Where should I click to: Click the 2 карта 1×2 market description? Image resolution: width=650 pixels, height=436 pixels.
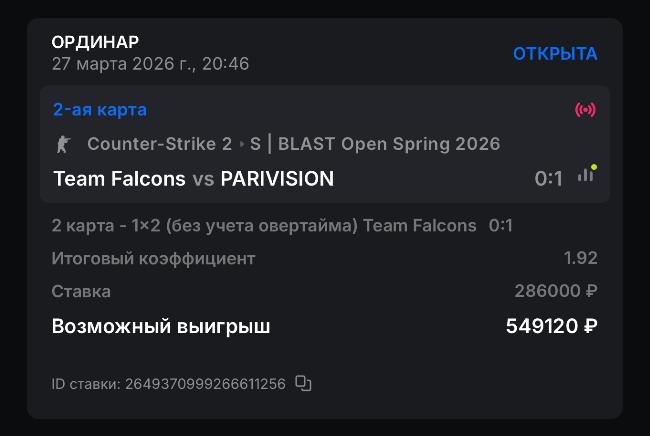point(263,226)
